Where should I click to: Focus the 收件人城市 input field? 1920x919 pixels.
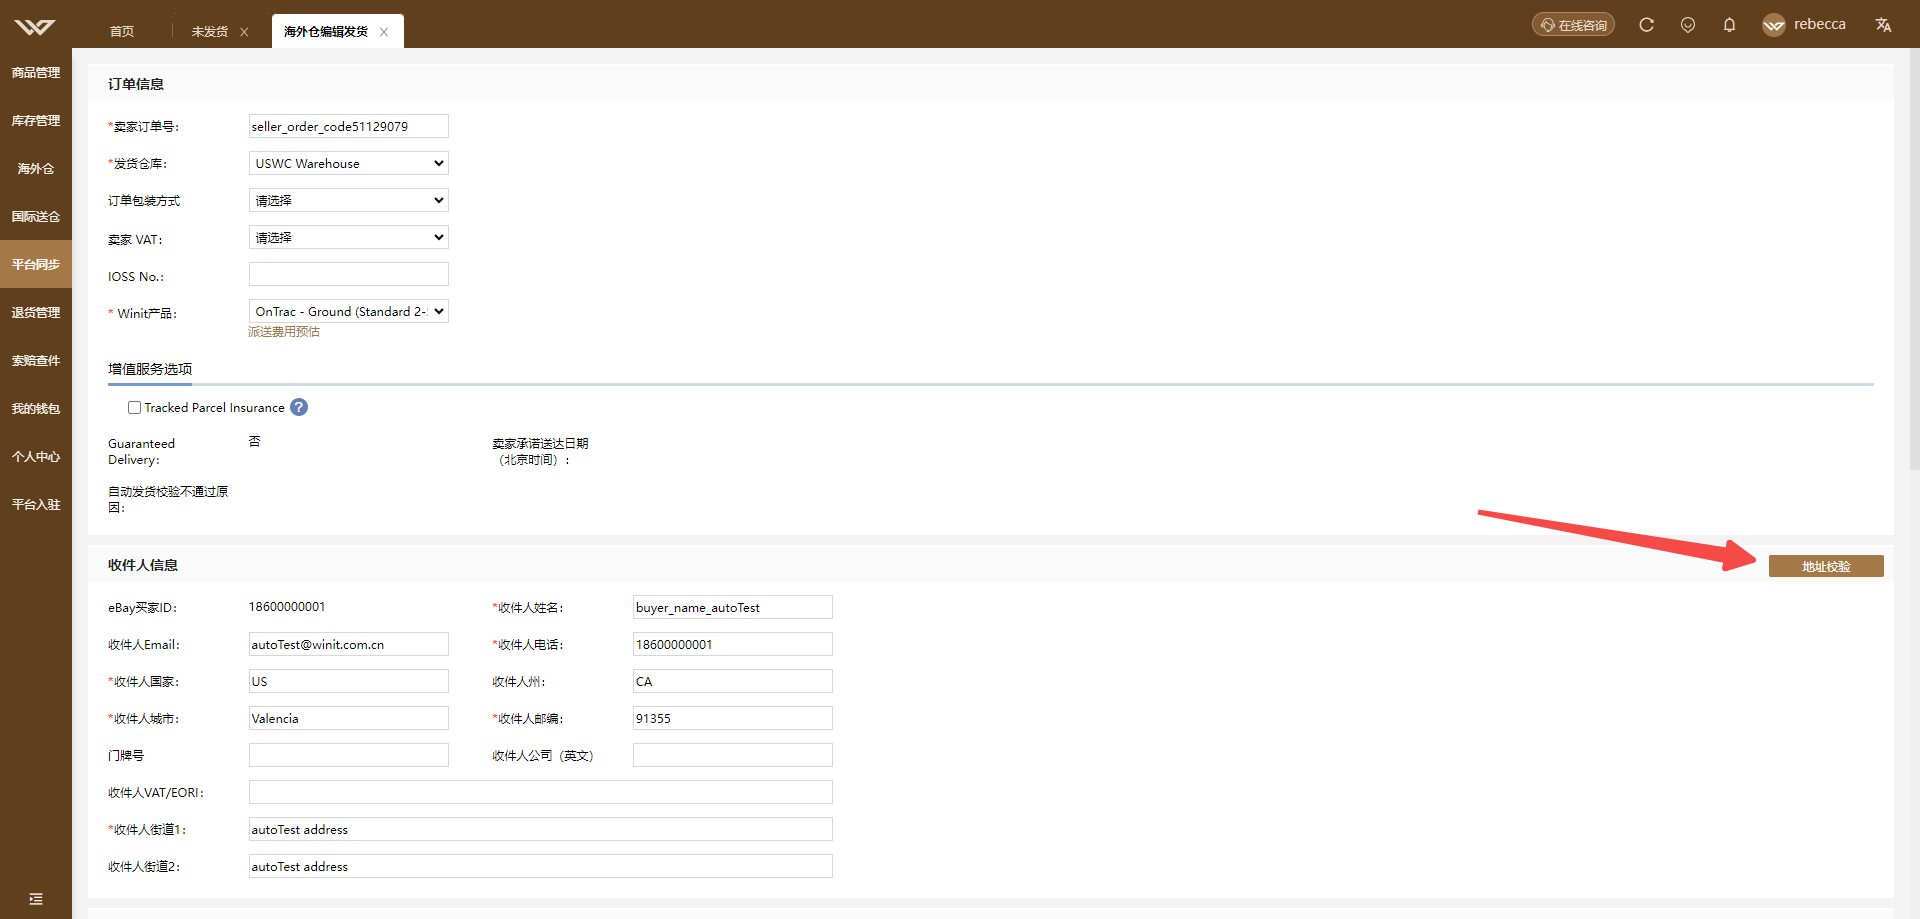tap(348, 718)
